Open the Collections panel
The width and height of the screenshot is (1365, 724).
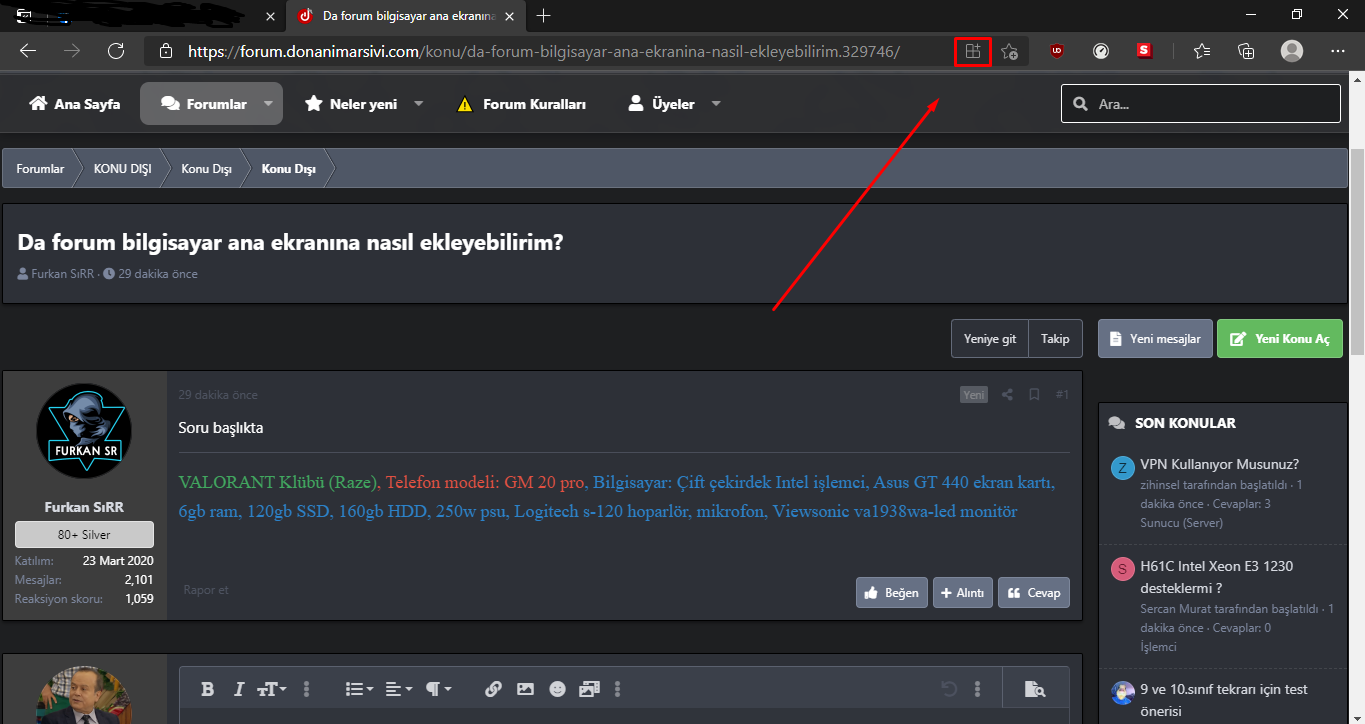click(x=1246, y=51)
